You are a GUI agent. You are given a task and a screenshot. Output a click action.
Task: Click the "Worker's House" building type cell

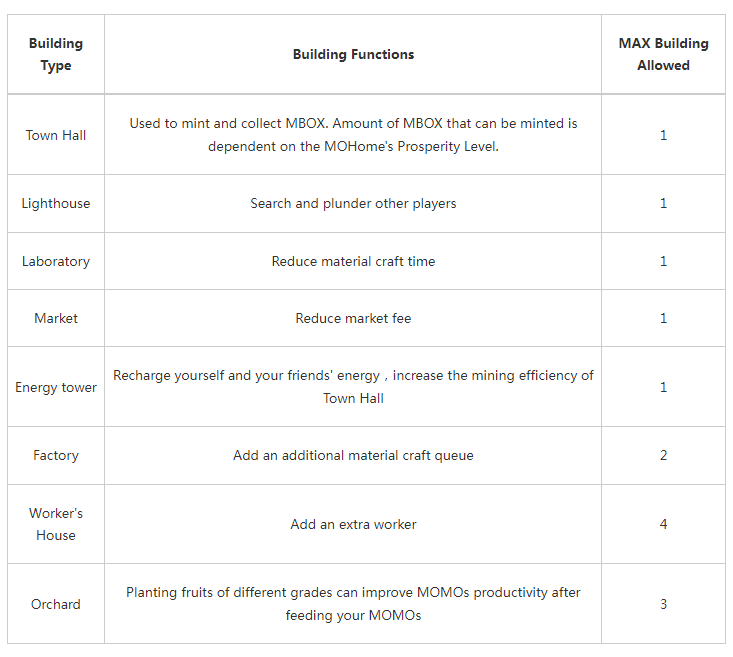click(x=56, y=524)
